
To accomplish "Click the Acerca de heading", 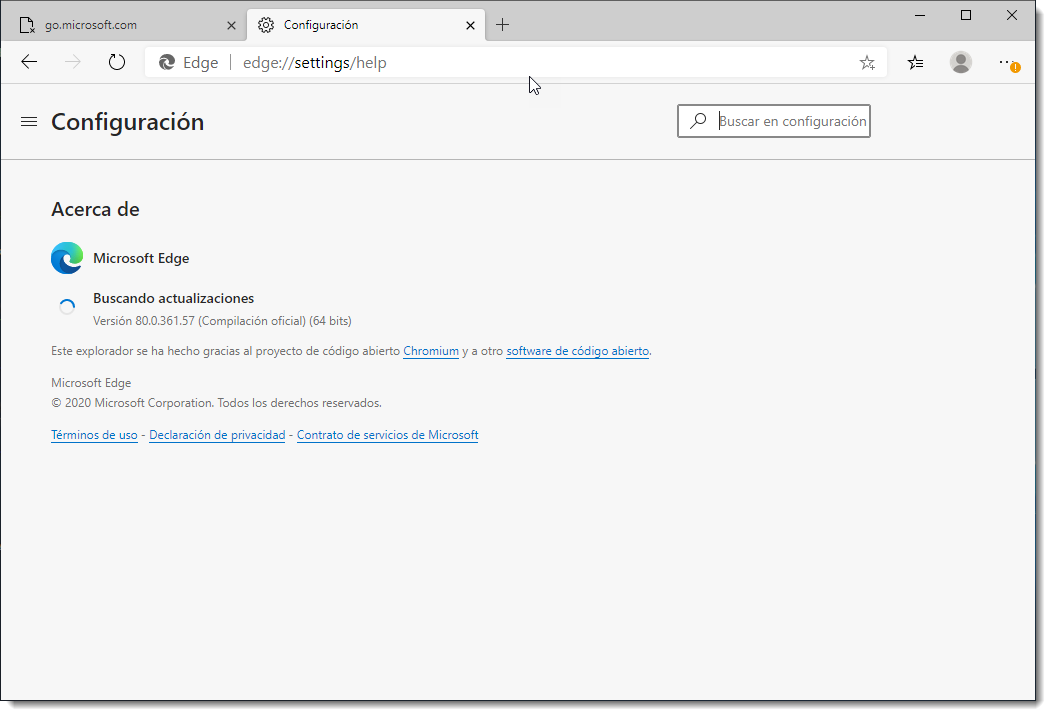I will (x=95, y=209).
